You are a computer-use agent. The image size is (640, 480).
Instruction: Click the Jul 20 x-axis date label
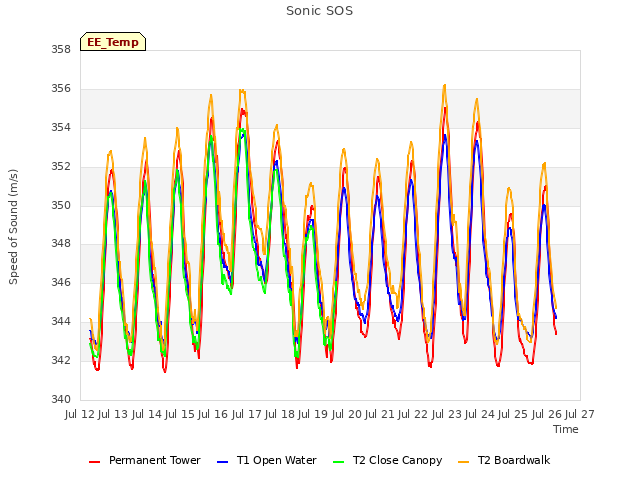click(x=347, y=414)
